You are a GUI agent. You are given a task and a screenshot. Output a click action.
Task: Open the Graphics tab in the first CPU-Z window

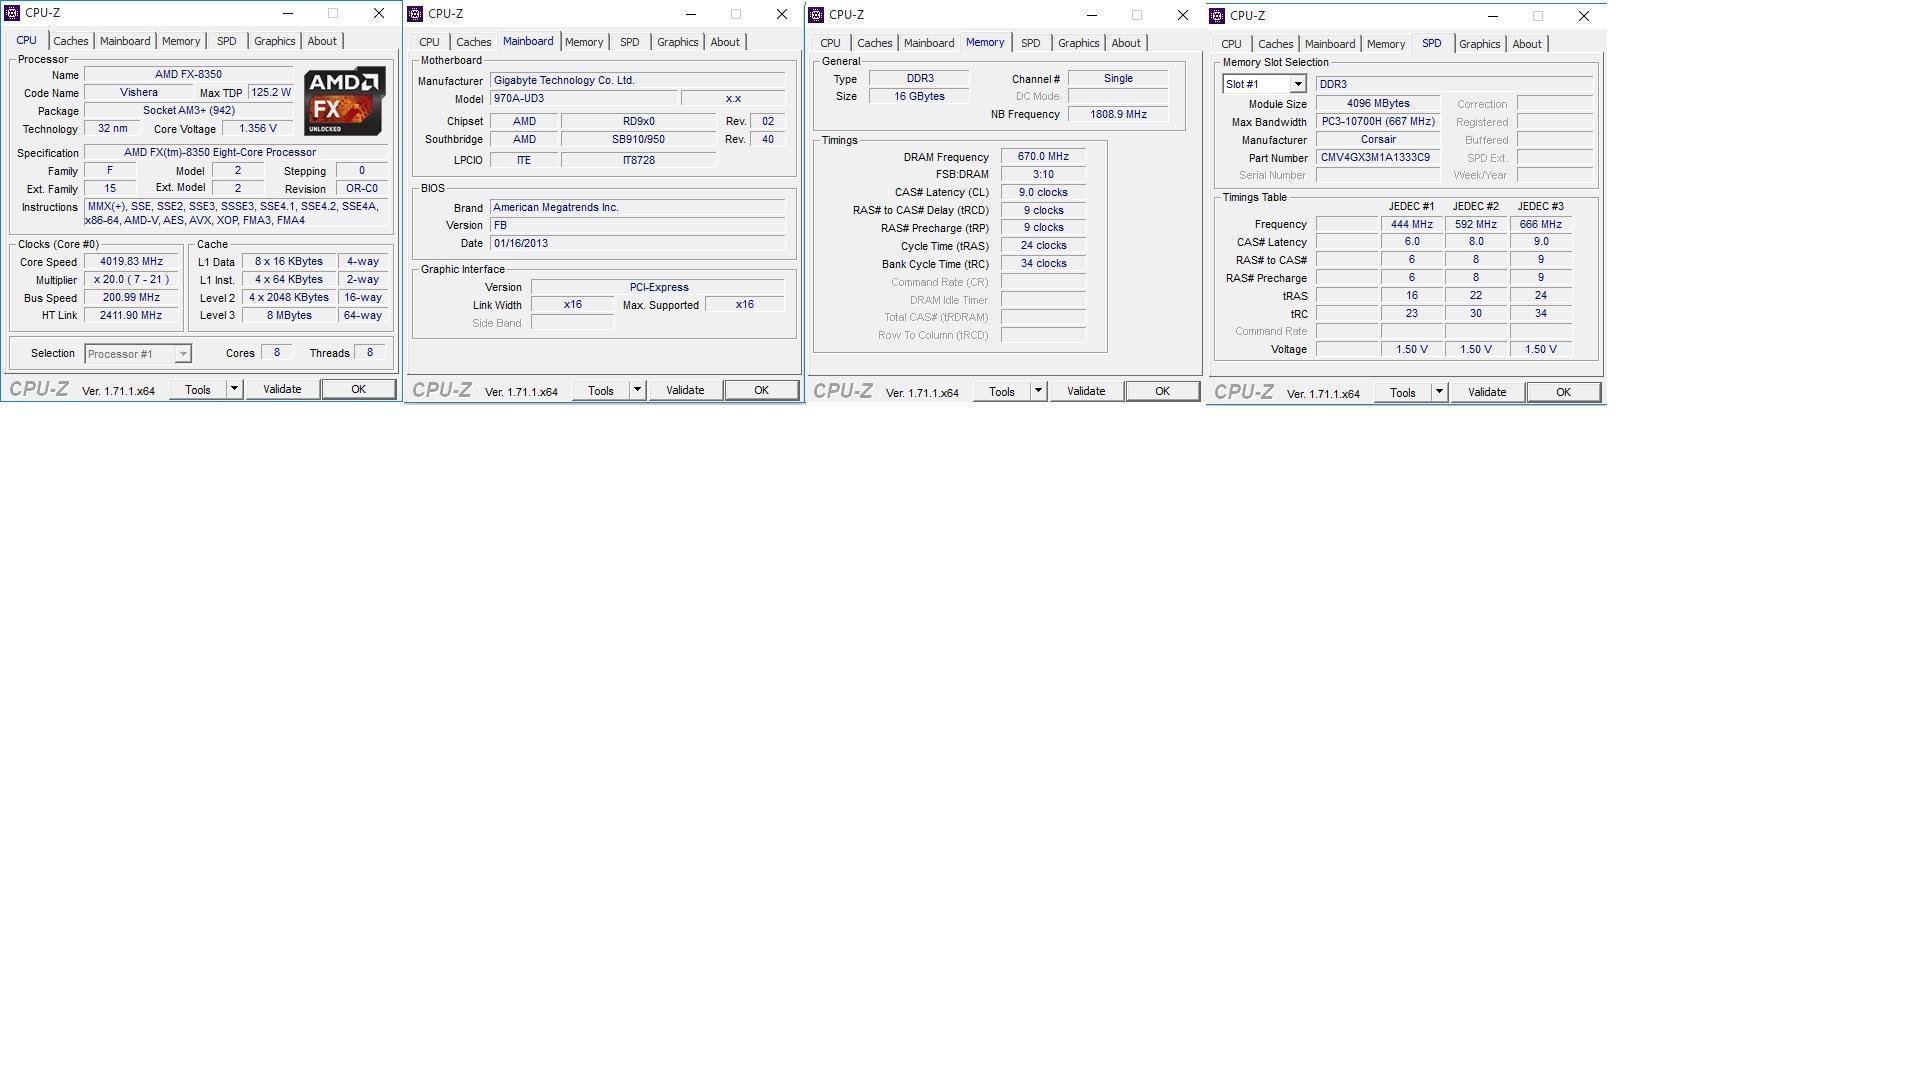coord(274,41)
